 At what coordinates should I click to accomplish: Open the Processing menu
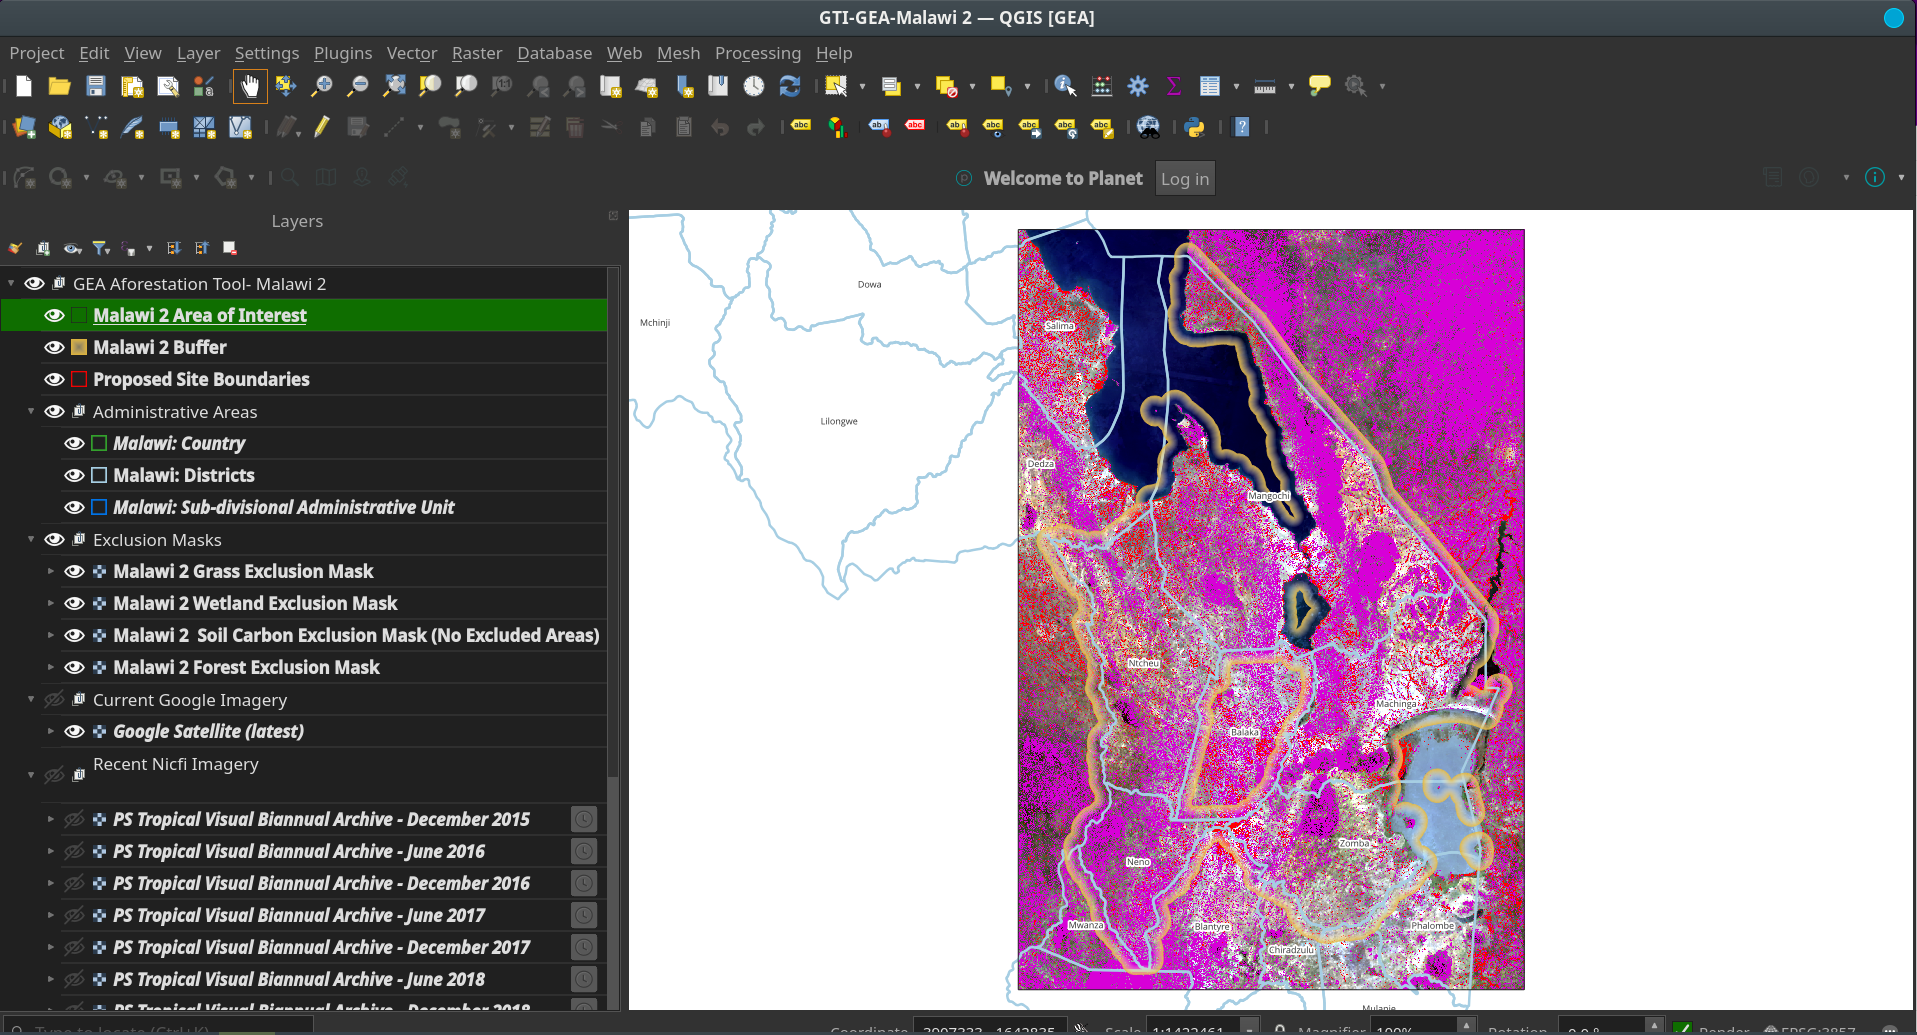click(758, 53)
